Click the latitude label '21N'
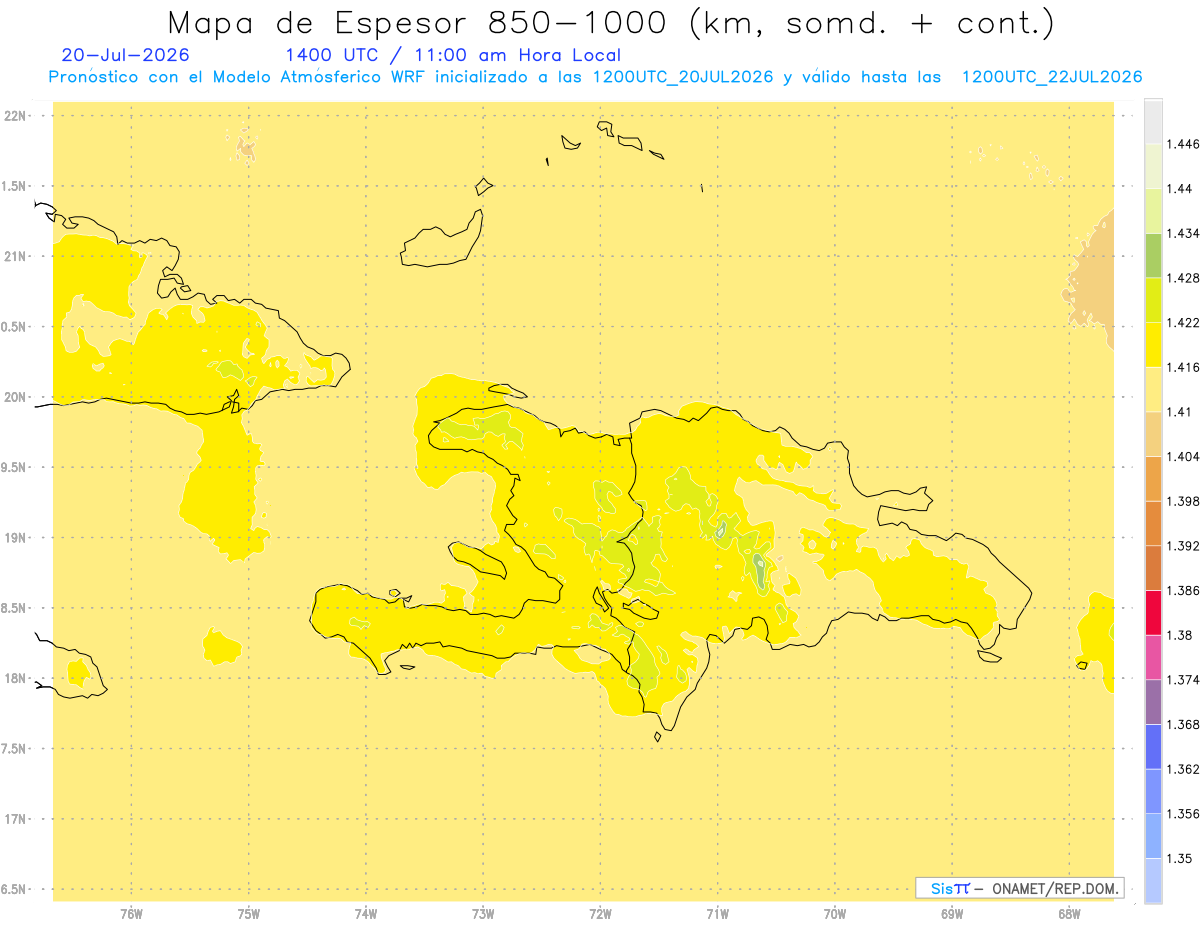The height and width of the screenshot is (927, 1200). coord(15,257)
